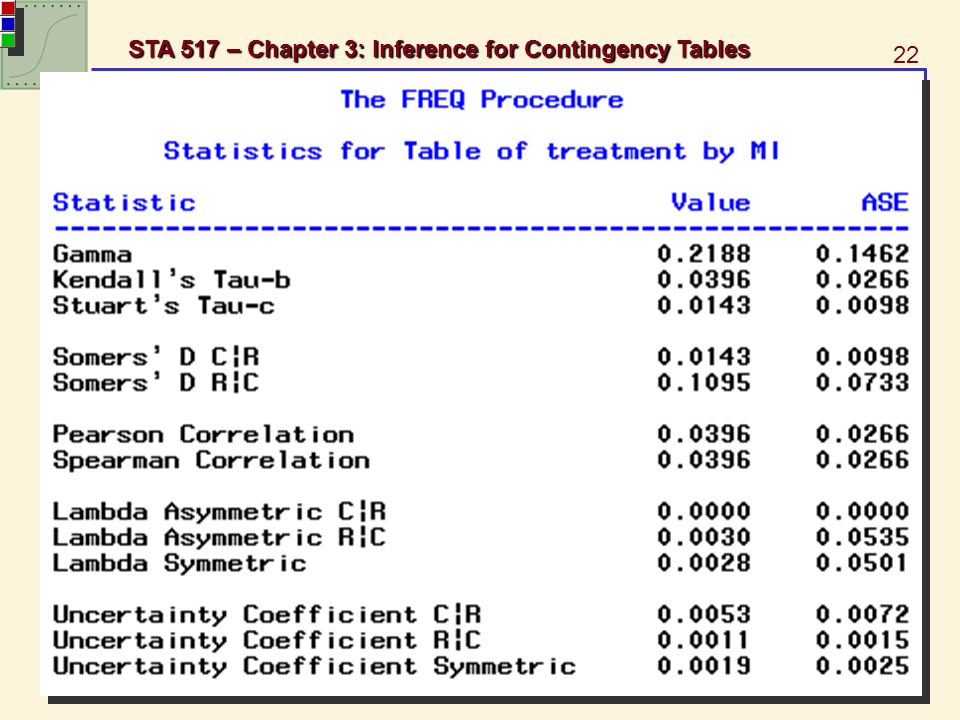Click Uncertainty Coefficient C|R ASE 0.0072
The width and height of the screenshot is (960, 720).
(862, 614)
